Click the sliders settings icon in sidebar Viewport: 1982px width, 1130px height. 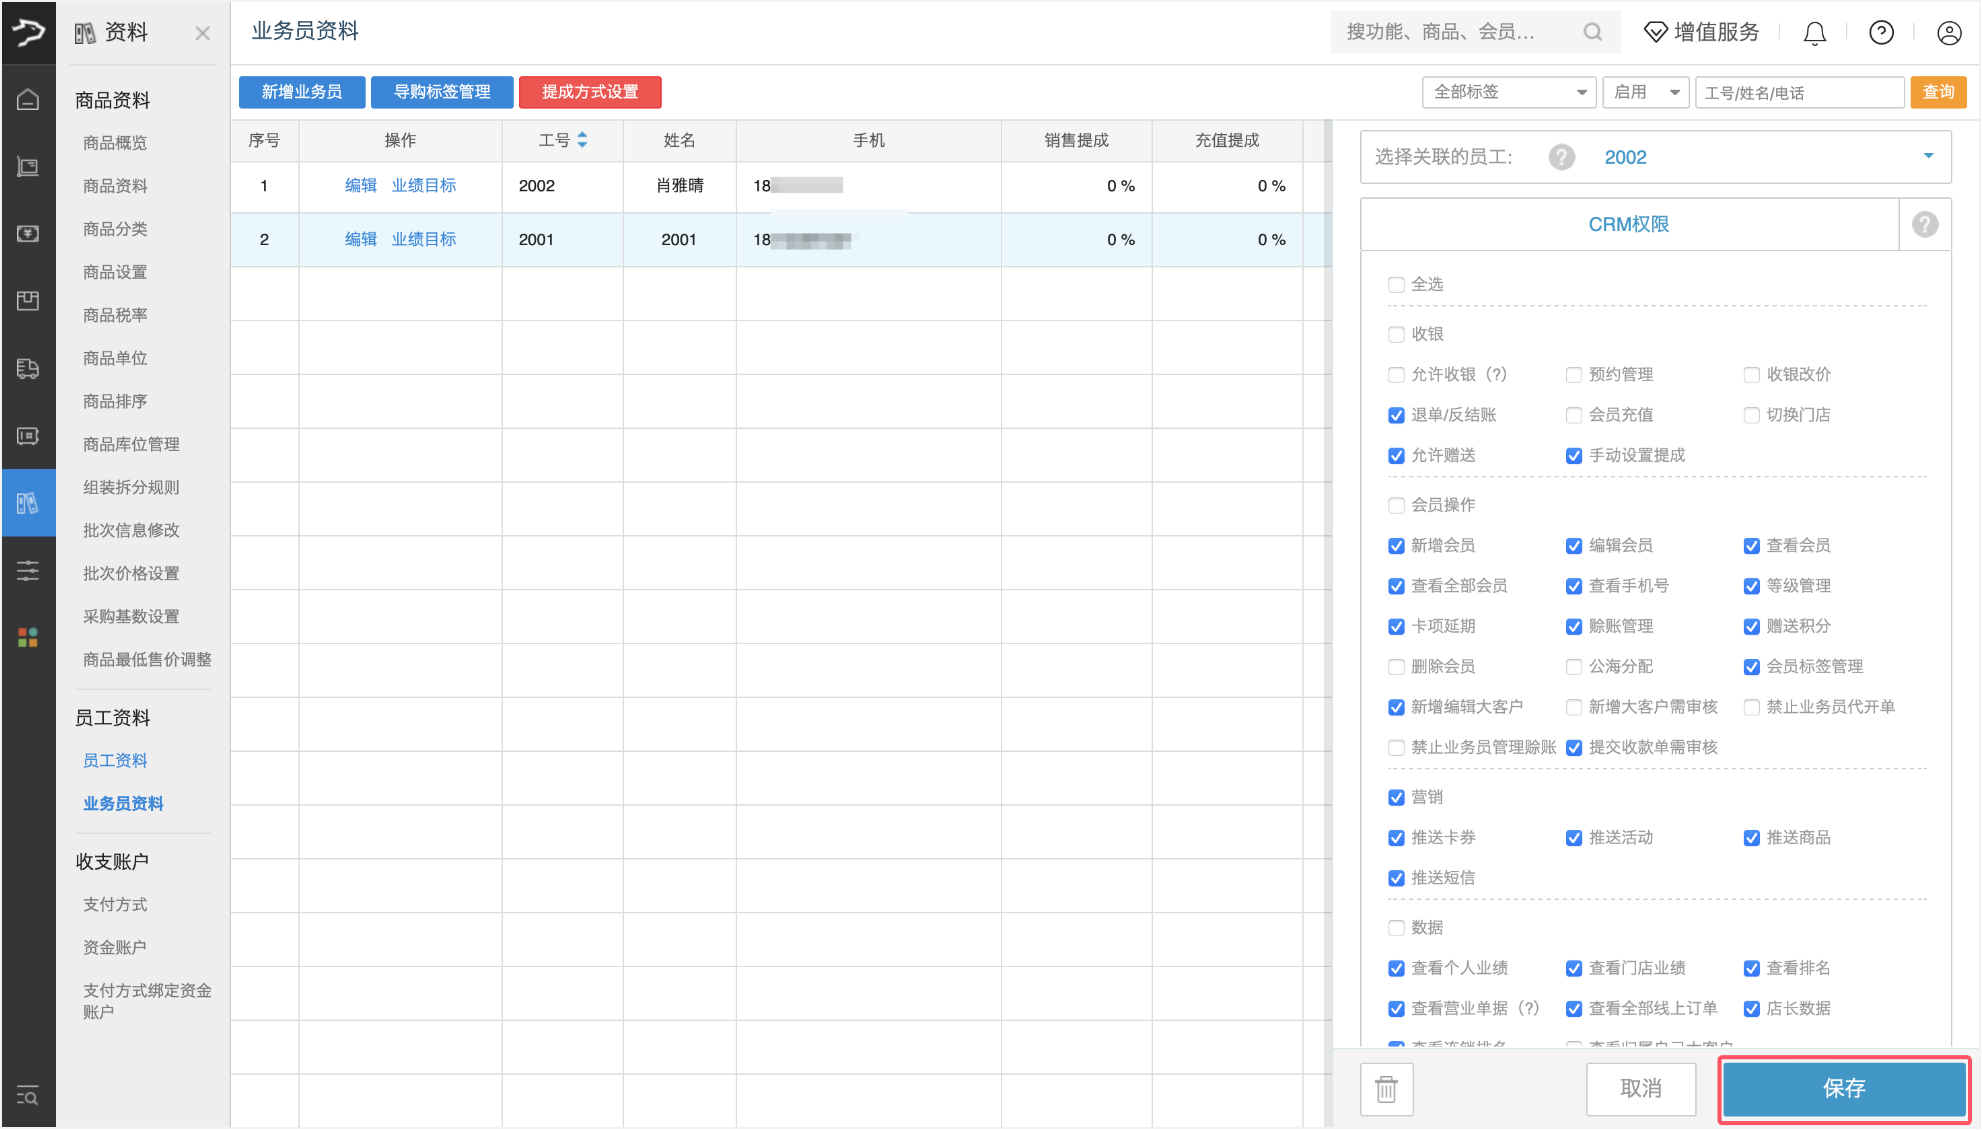pyautogui.click(x=28, y=571)
